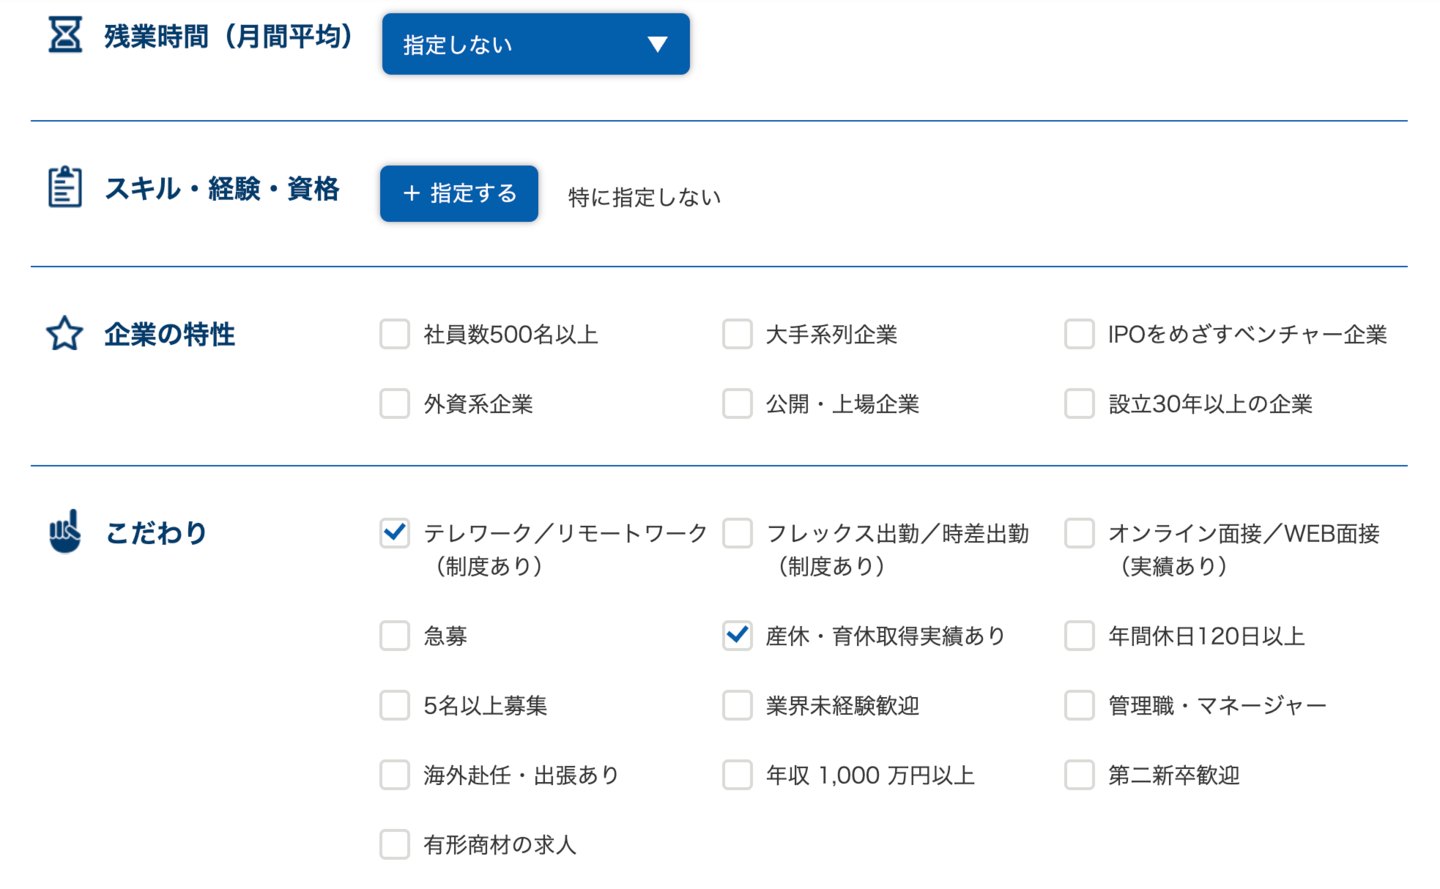
Task: Click the star icon beside 企業の特性
Action: pos(63,333)
